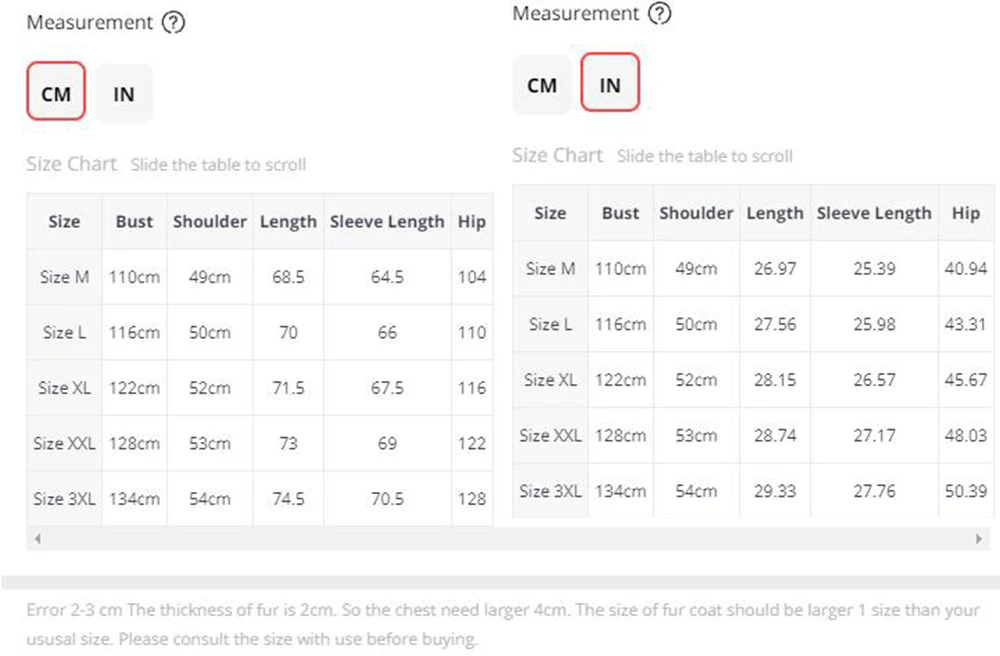1000x656 pixels.
Task: Click the horizontal scrollbar track
Action: point(500,539)
